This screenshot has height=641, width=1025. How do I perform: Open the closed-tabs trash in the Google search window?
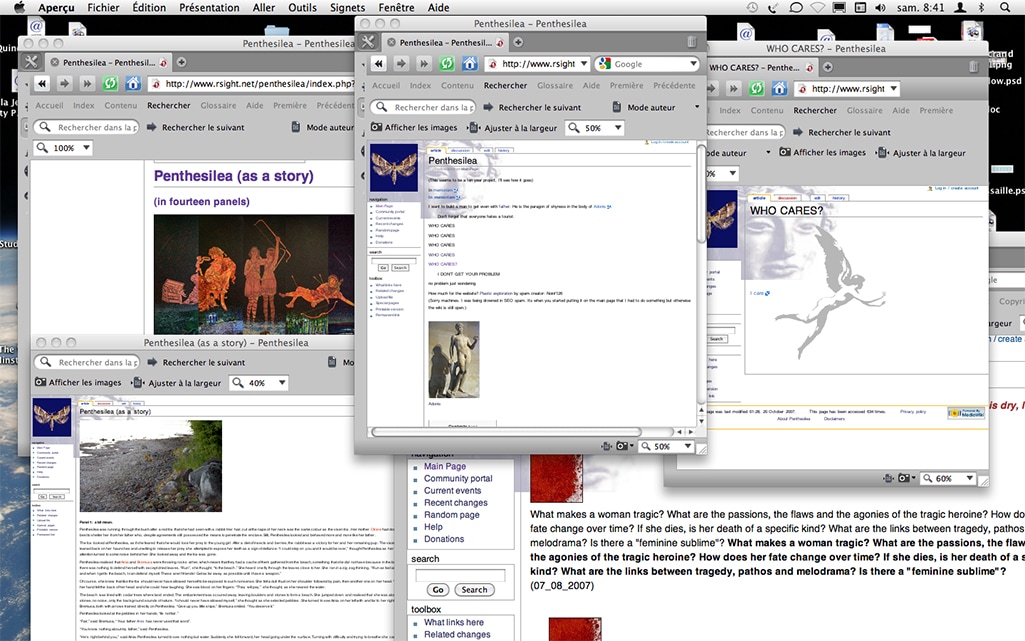pos(692,42)
